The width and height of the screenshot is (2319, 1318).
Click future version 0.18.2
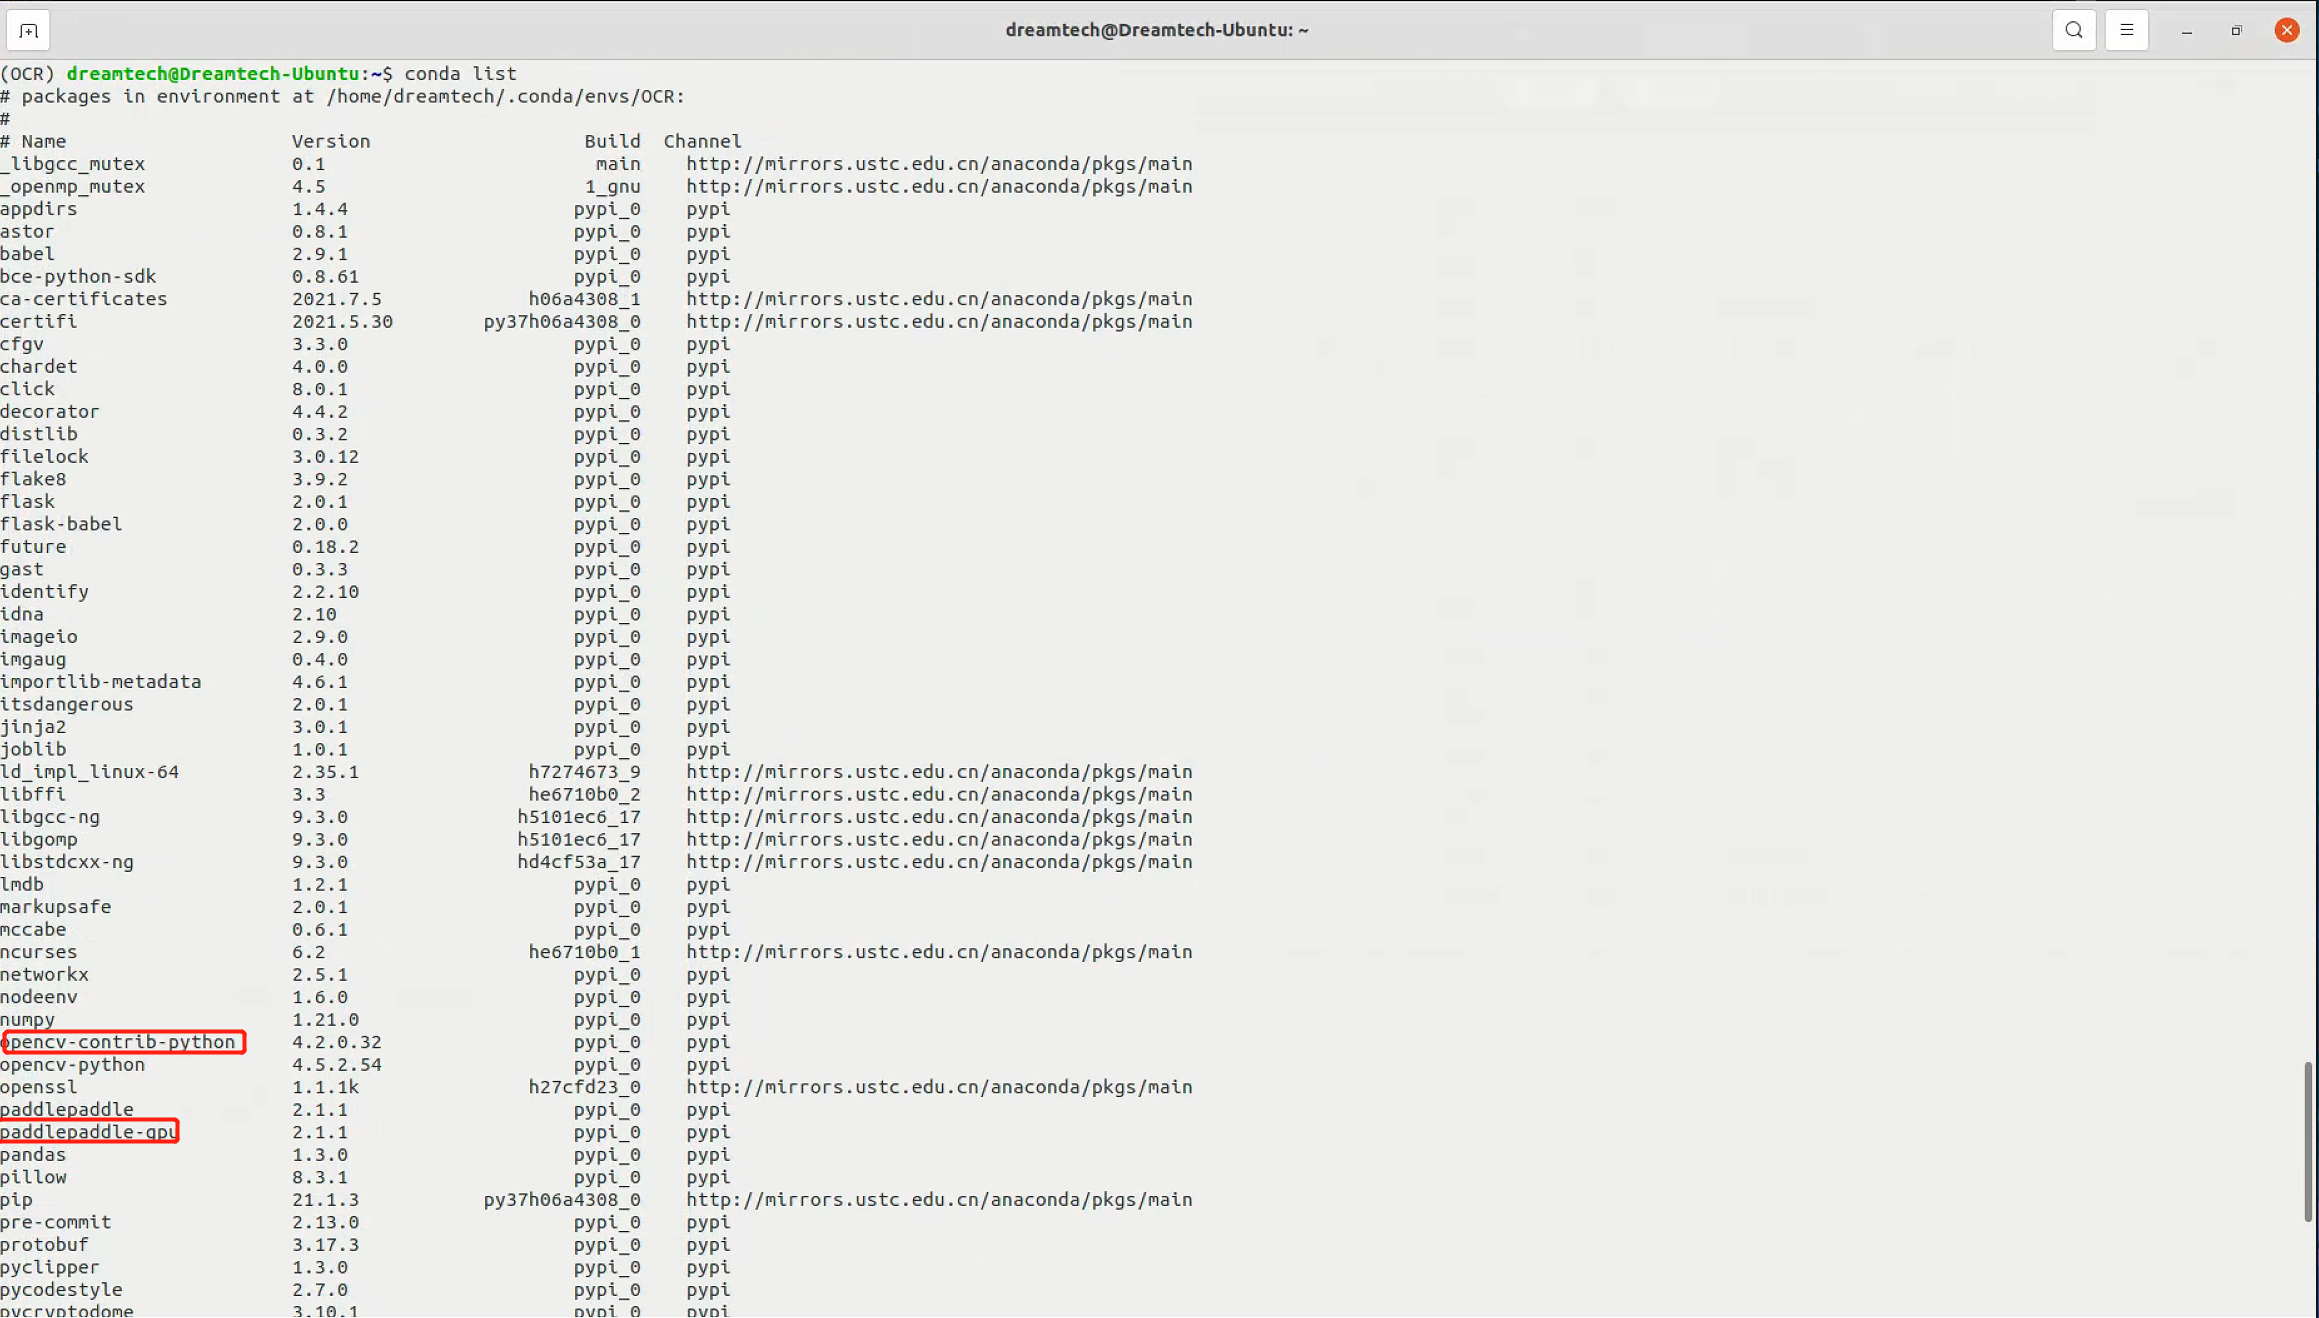tap(325, 547)
